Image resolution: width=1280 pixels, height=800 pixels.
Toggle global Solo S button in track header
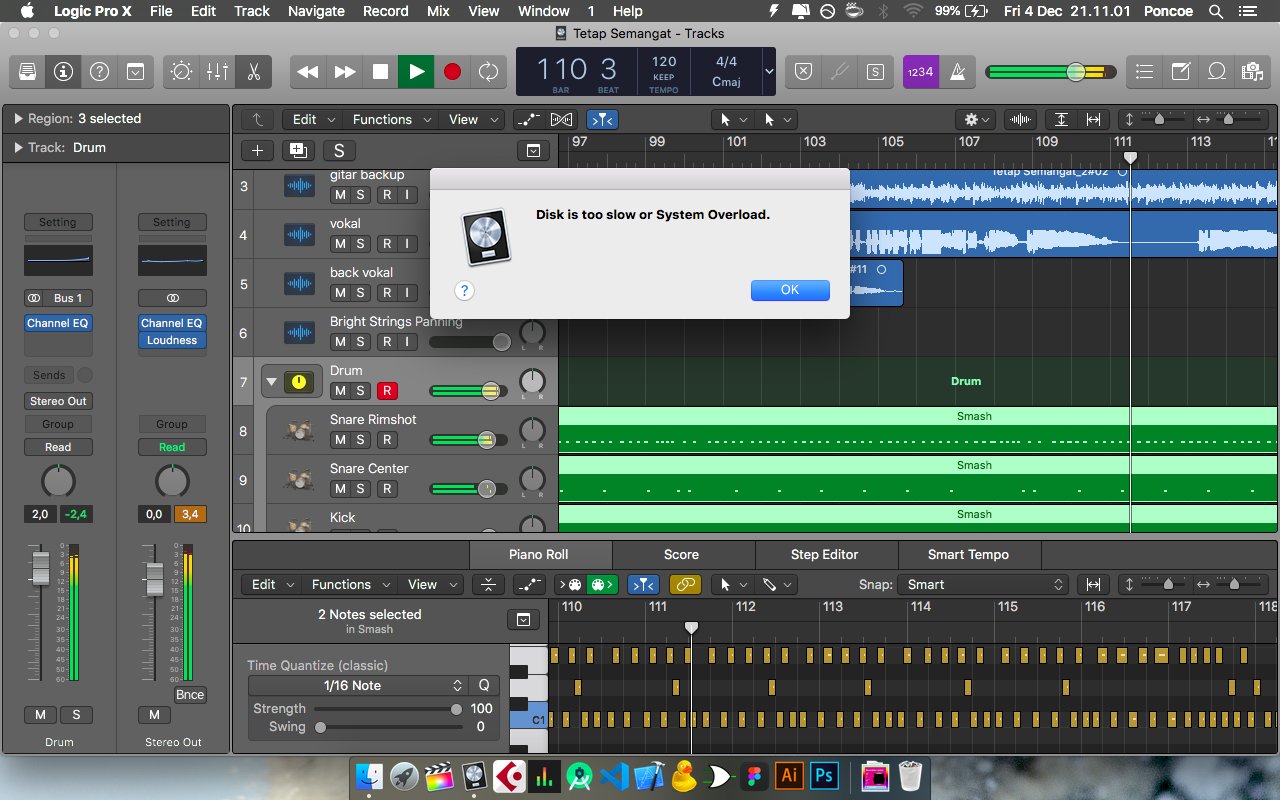(339, 150)
